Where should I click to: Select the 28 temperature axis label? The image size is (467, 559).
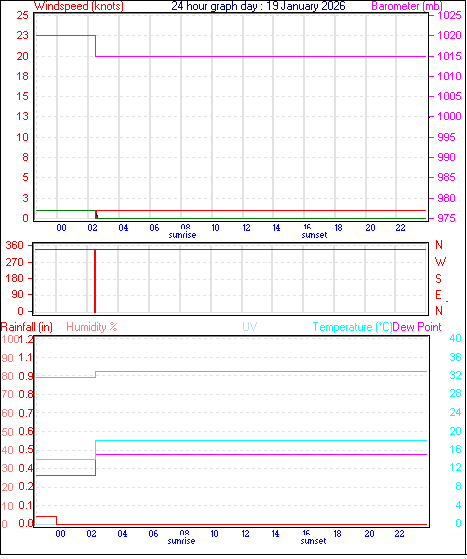(456, 393)
